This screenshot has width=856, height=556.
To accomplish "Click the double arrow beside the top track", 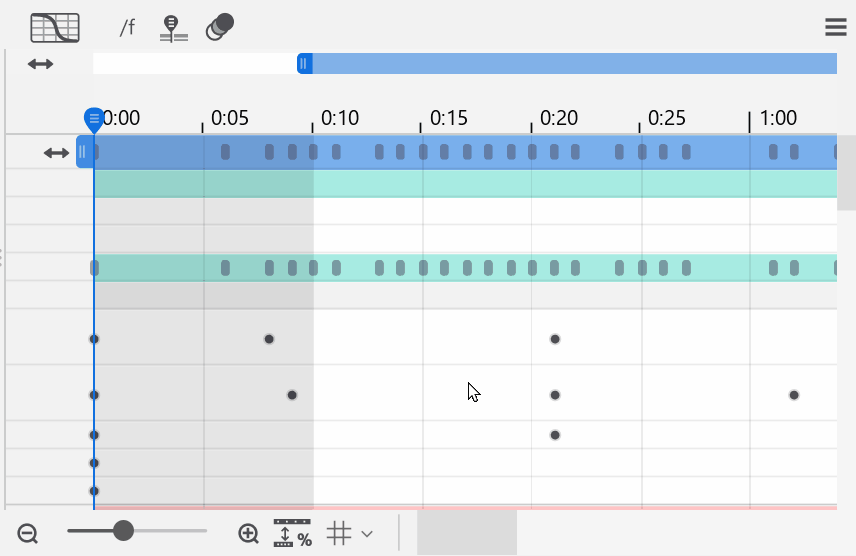I will pyautogui.click(x=56, y=153).
